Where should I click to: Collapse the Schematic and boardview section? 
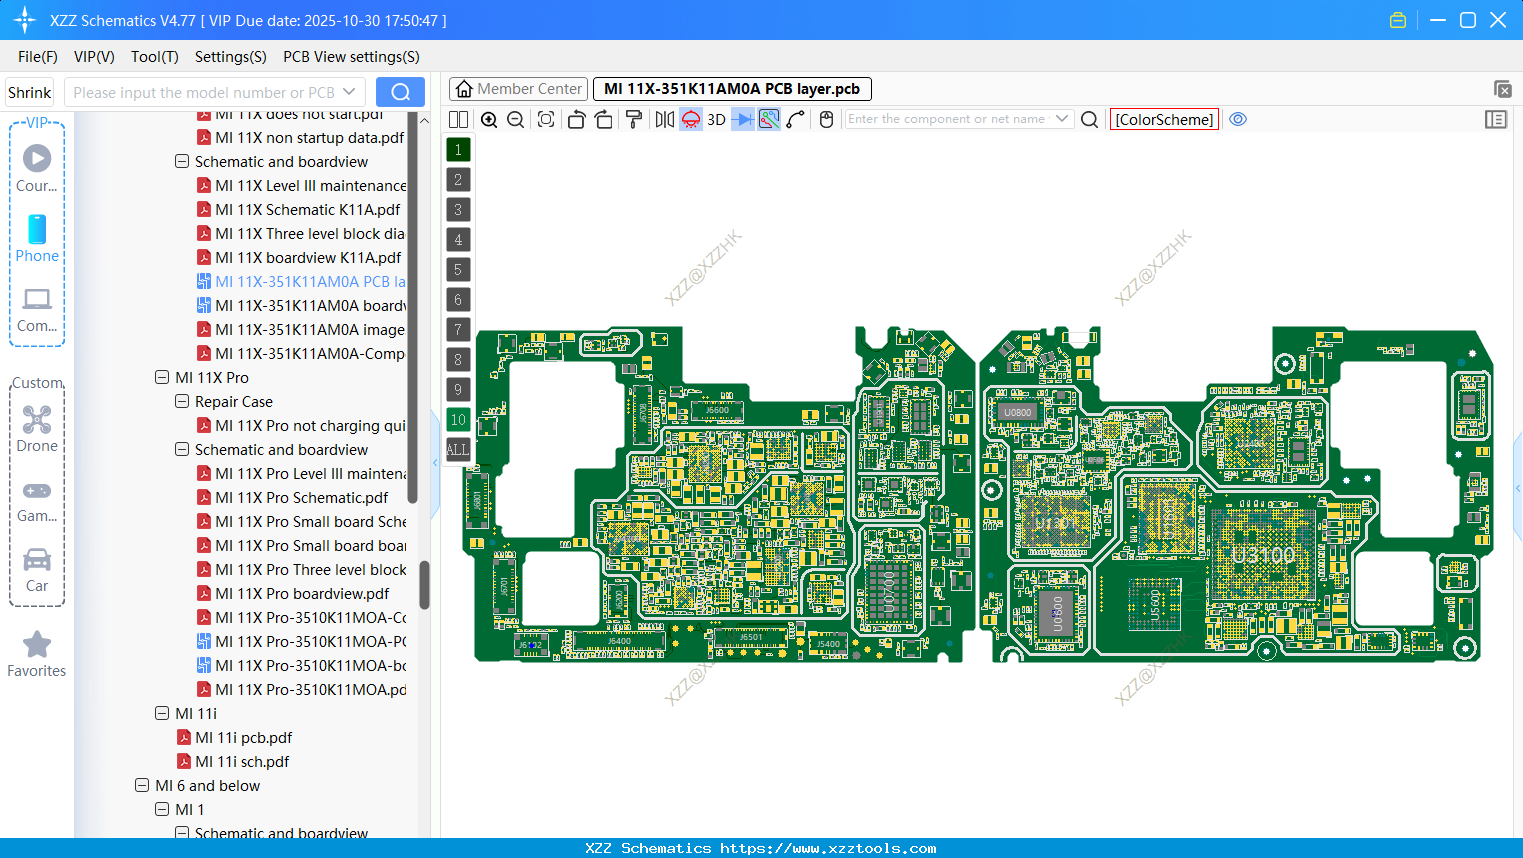point(182,161)
